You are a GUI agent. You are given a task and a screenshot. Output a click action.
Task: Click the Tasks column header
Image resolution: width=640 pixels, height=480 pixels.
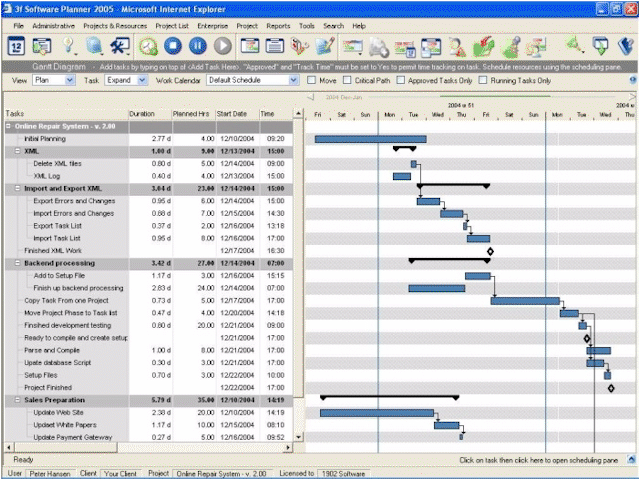67,114
